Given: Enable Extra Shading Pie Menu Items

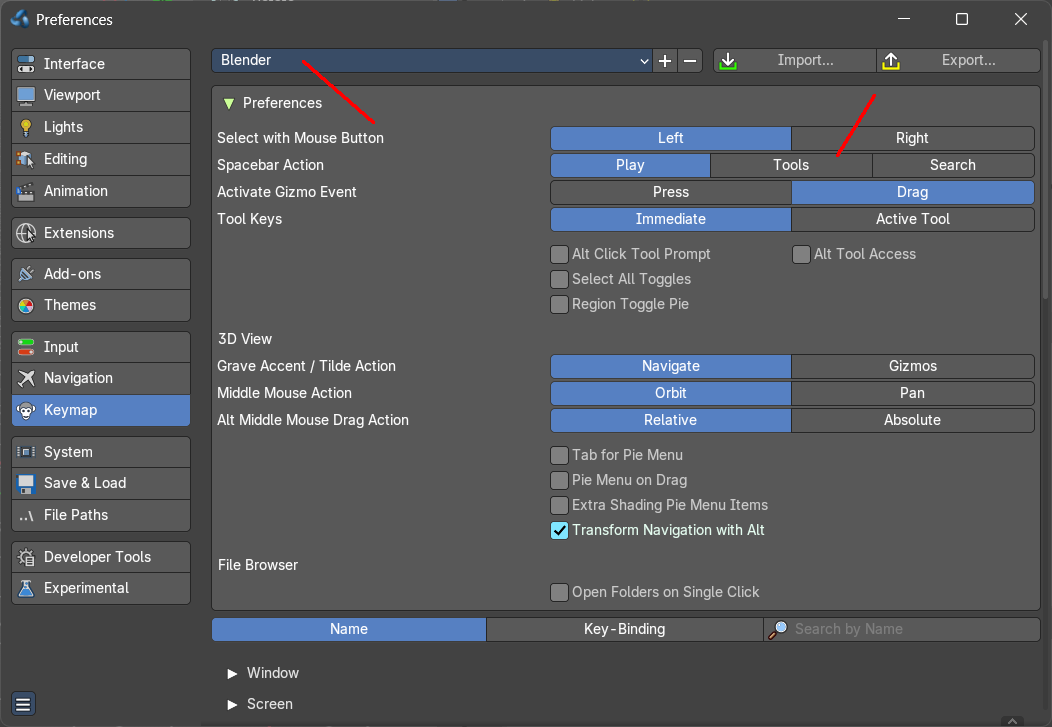Looking at the screenshot, I should (560, 505).
